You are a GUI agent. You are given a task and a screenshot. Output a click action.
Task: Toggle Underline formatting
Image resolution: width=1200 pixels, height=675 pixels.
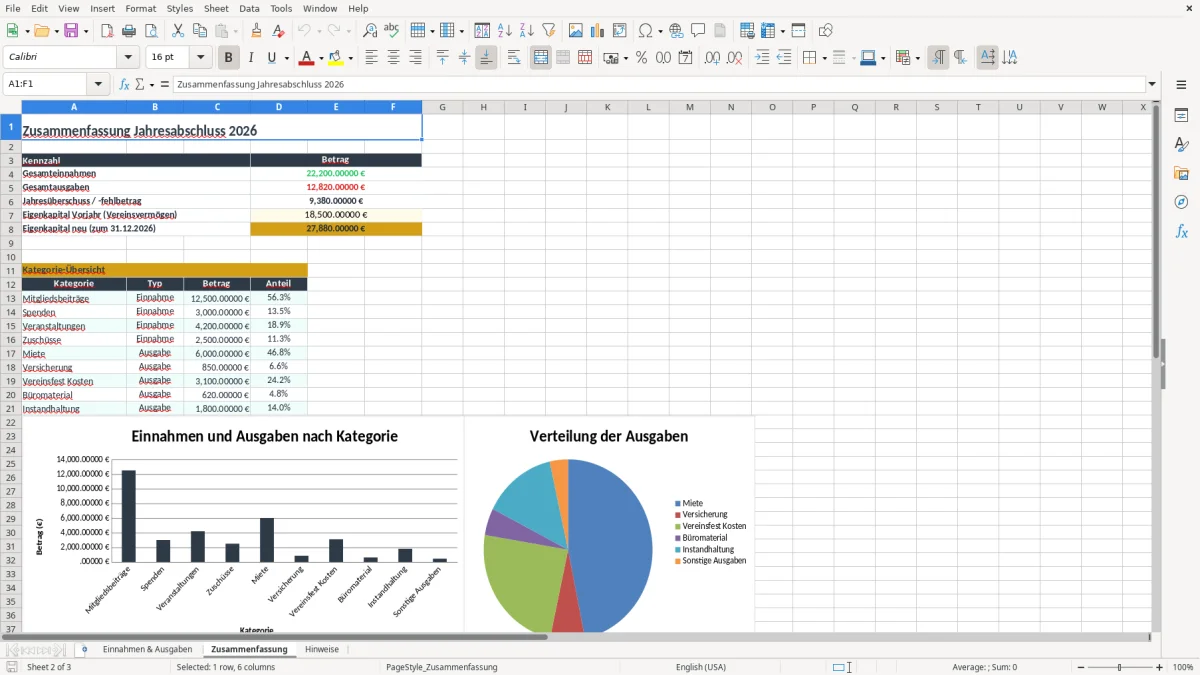pyautogui.click(x=271, y=58)
